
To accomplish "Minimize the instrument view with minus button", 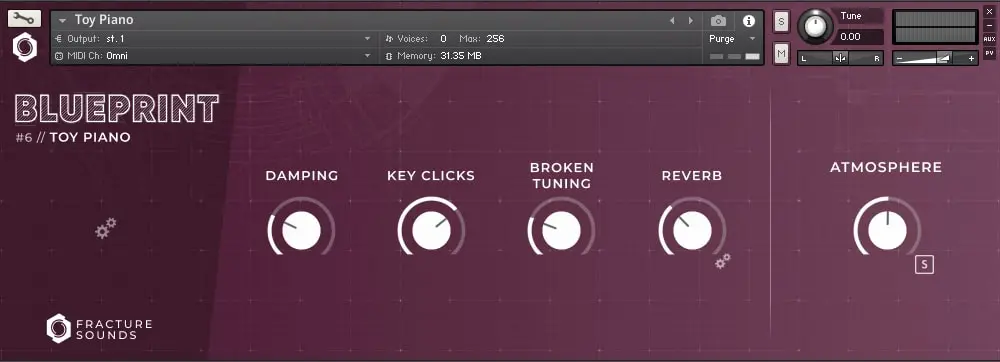I will pyautogui.click(x=989, y=25).
